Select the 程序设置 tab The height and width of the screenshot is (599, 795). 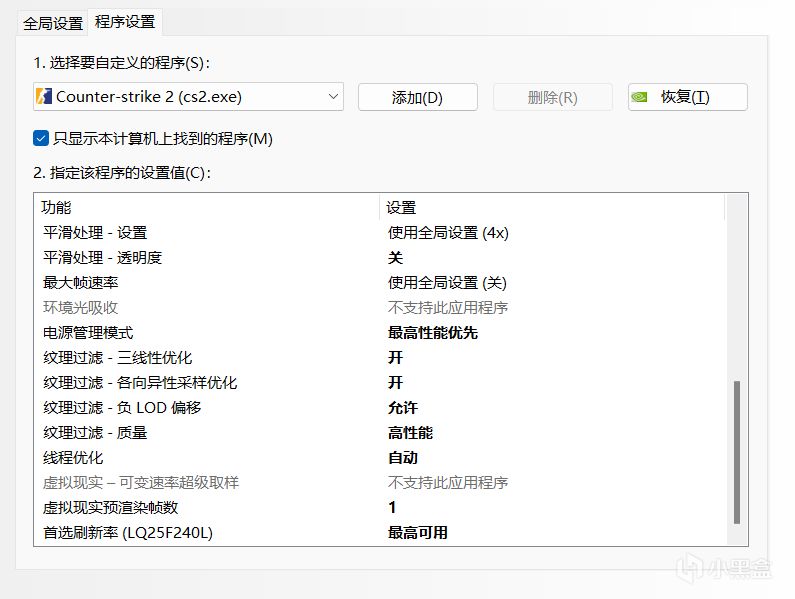coord(125,22)
